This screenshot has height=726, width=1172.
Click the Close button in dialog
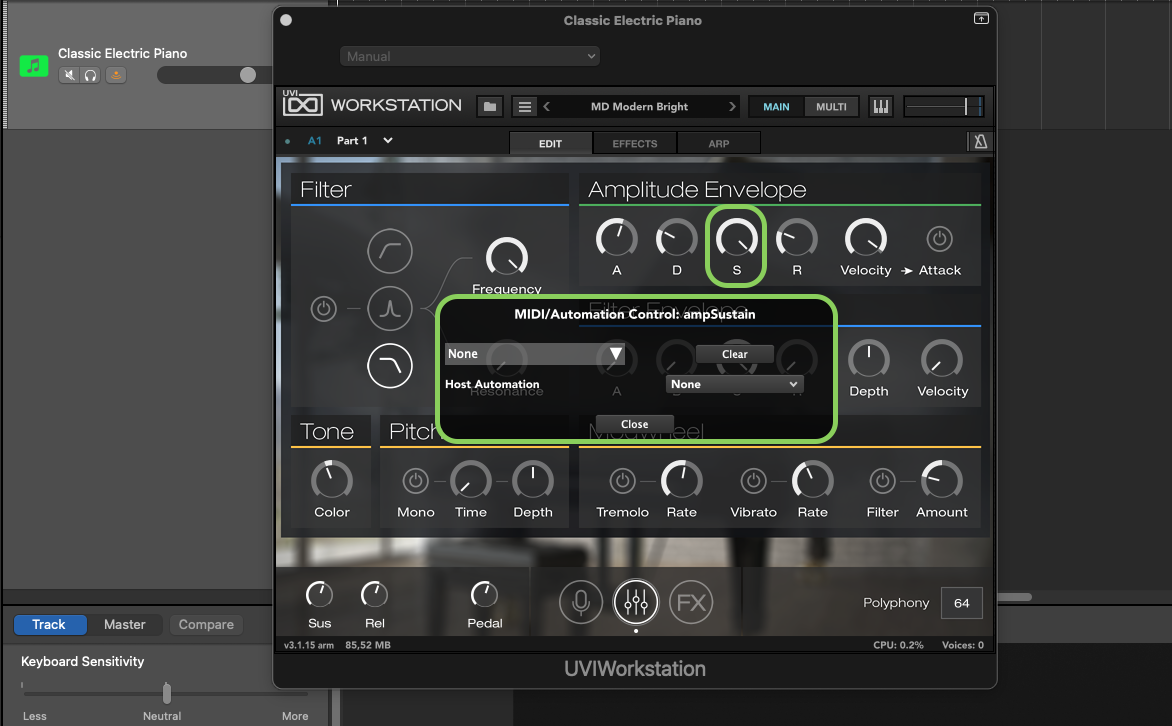635,424
